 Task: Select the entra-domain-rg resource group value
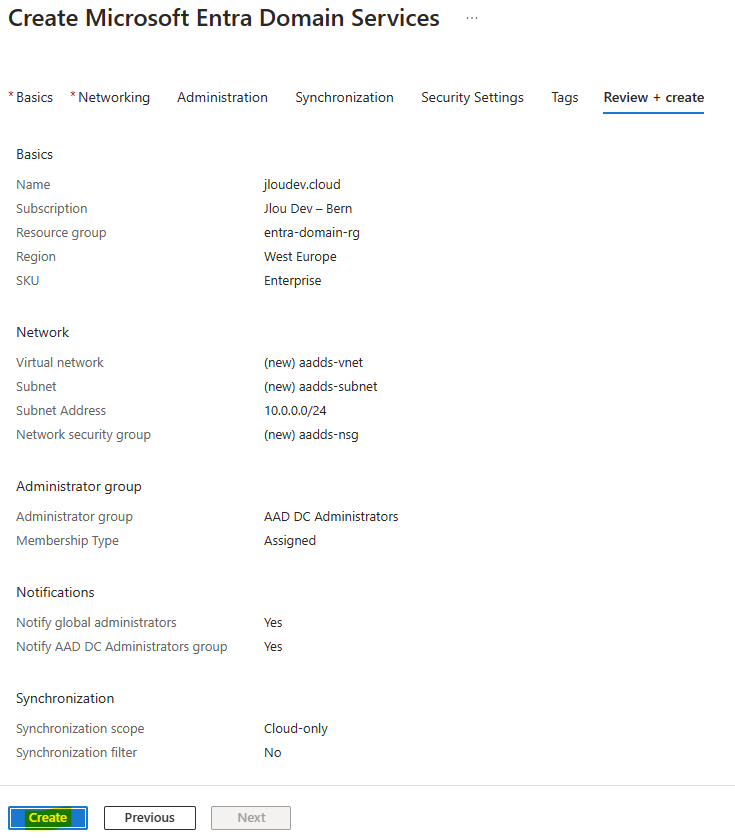click(x=312, y=232)
